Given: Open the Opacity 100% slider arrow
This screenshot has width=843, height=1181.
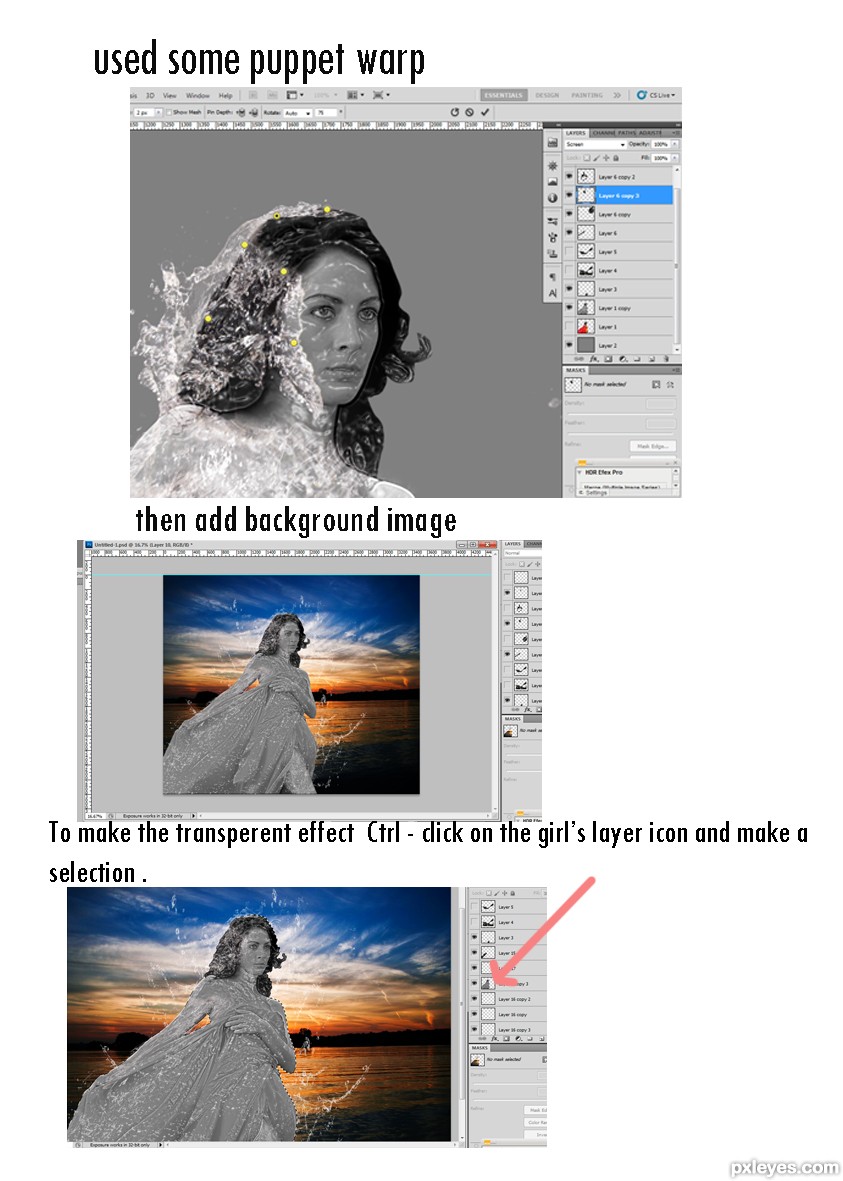Looking at the screenshot, I should tap(674, 145).
